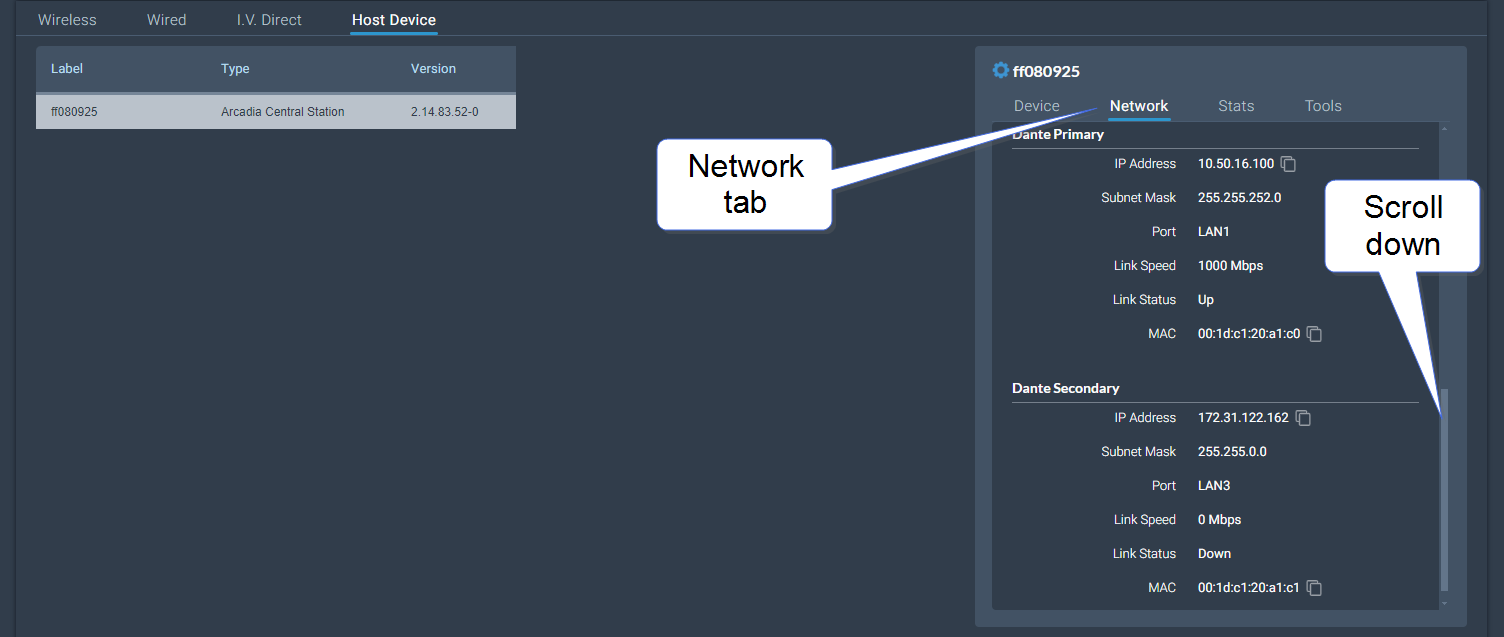Click the network panel scrollbar thumb
Image resolution: width=1504 pixels, height=637 pixels.
(1443, 490)
